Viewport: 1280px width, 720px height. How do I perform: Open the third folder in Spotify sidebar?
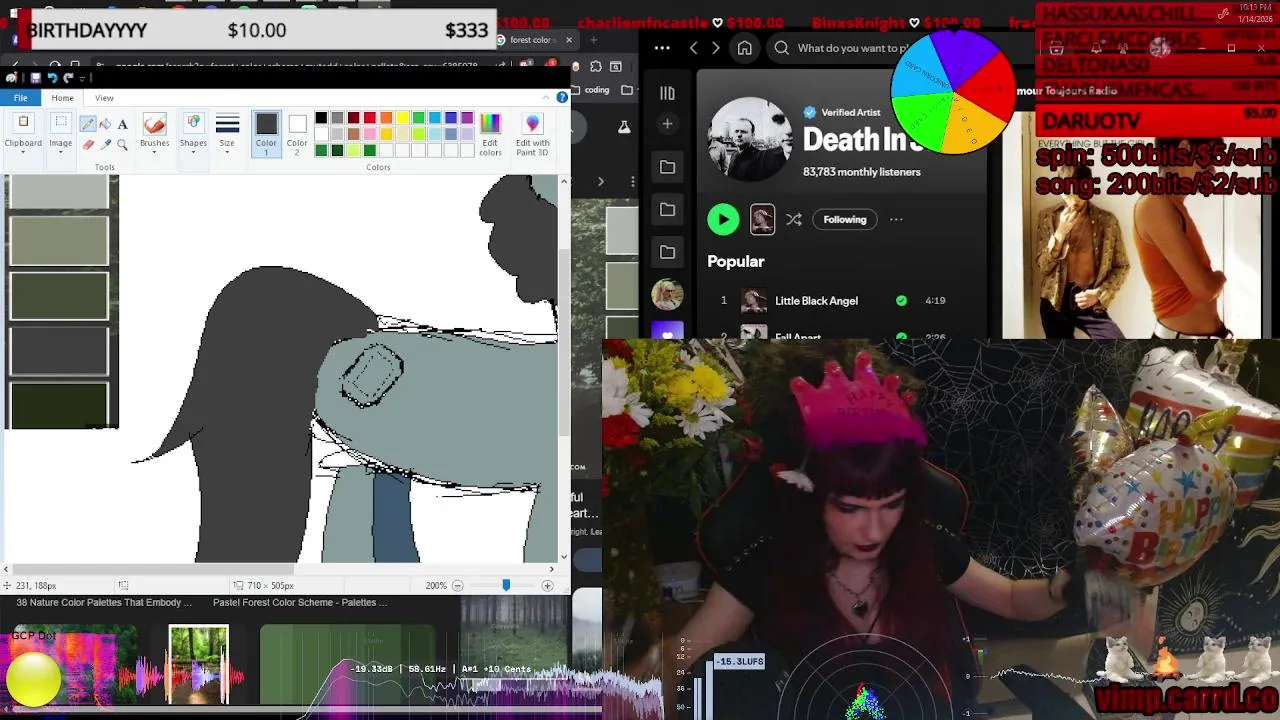click(667, 252)
